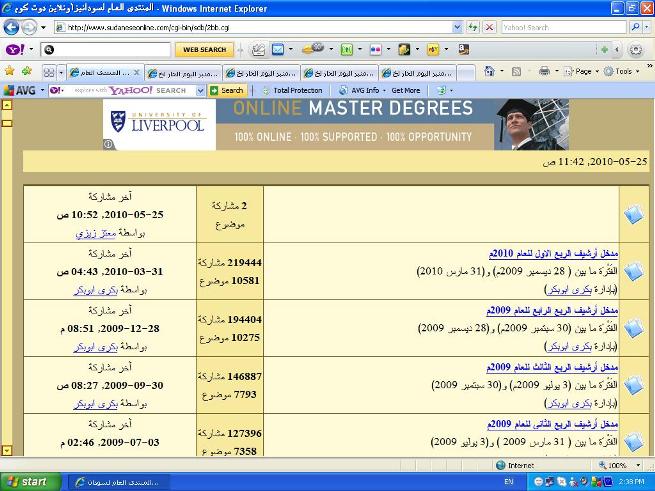The height and width of the screenshot is (491, 655).
Task: Open a new blank tab
Action: pyautogui.click(x=466, y=74)
